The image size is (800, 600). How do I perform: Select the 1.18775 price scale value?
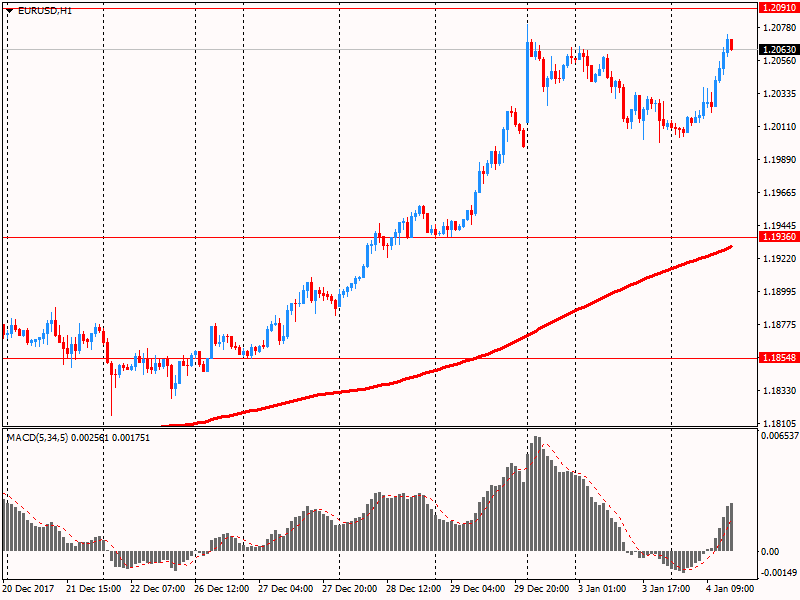point(780,324)
